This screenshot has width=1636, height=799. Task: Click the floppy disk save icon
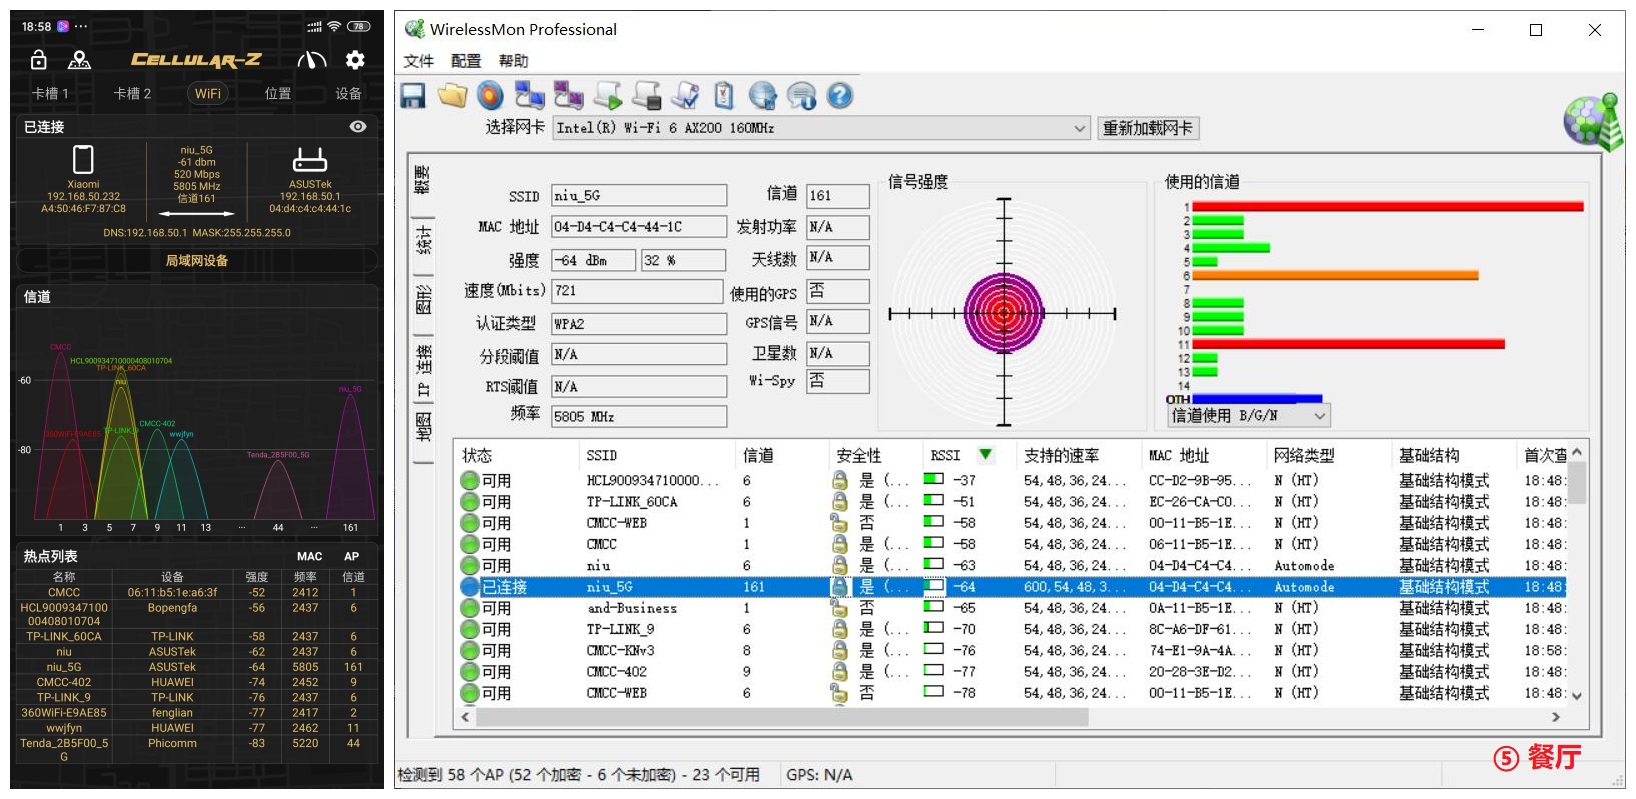[413, 96]
